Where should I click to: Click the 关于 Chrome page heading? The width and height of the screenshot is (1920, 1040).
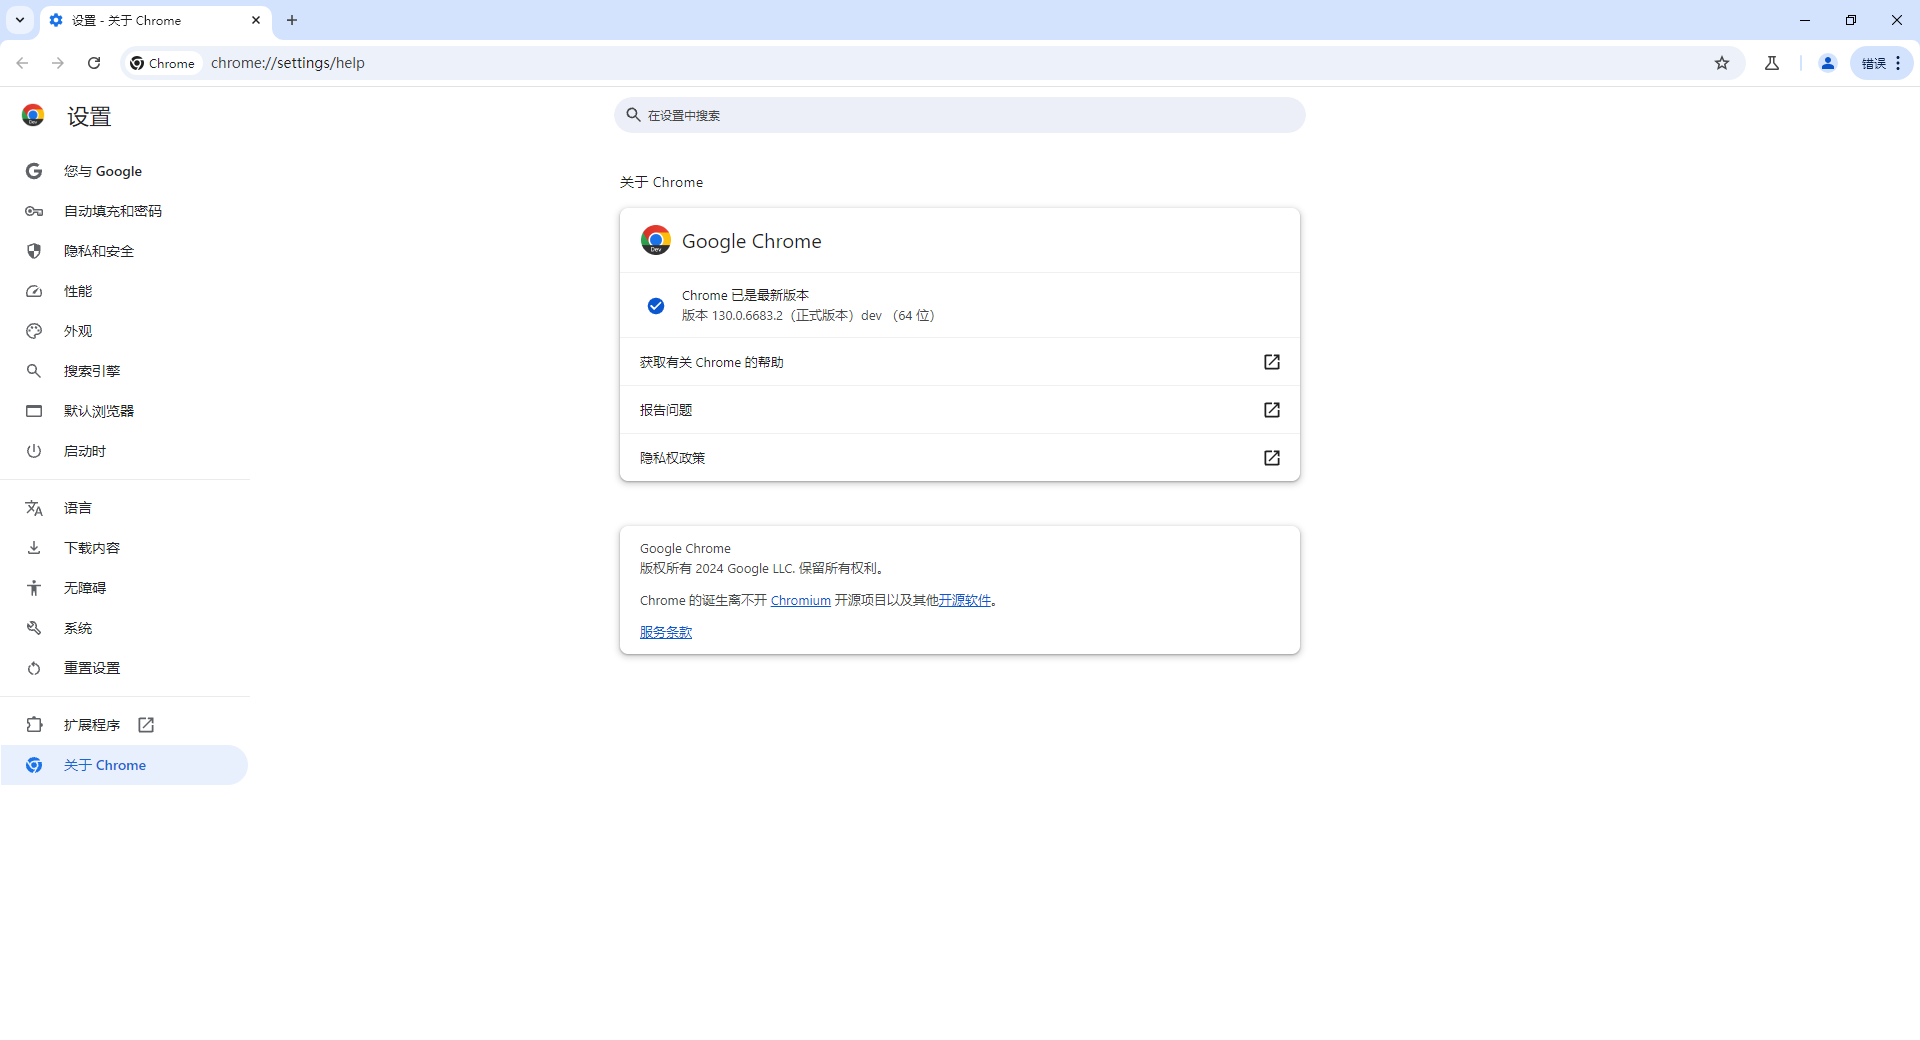click(x=661, y=182)
